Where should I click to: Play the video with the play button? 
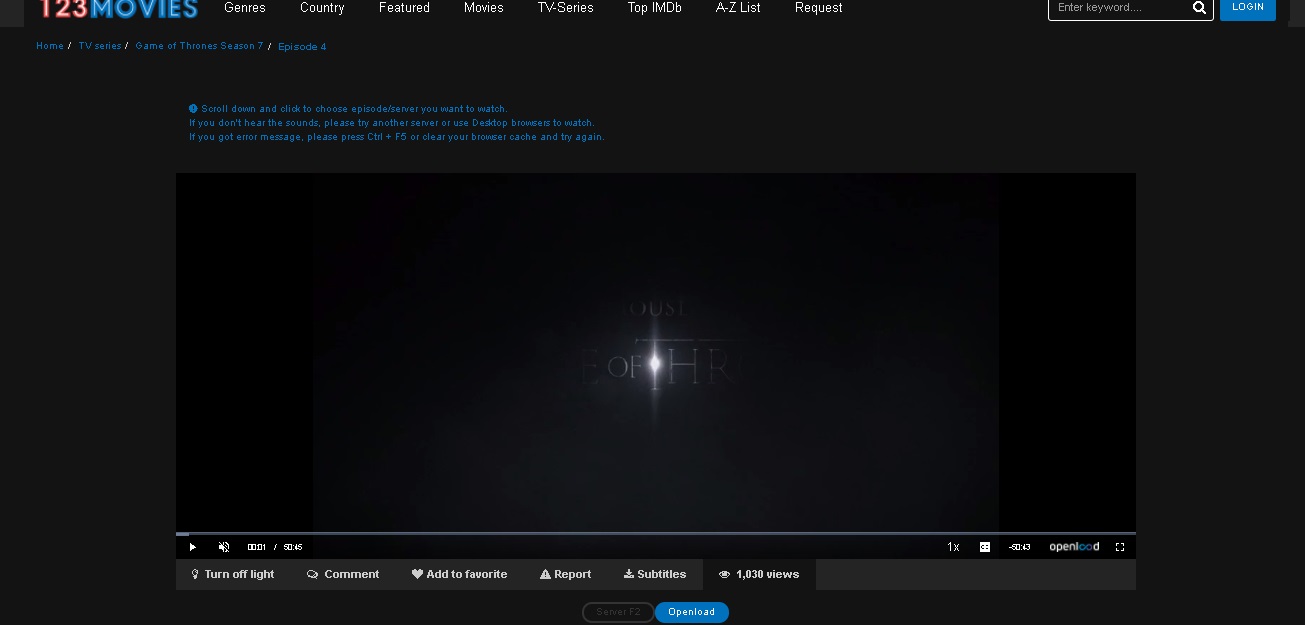pyautogui.click(x=193, y=547)
